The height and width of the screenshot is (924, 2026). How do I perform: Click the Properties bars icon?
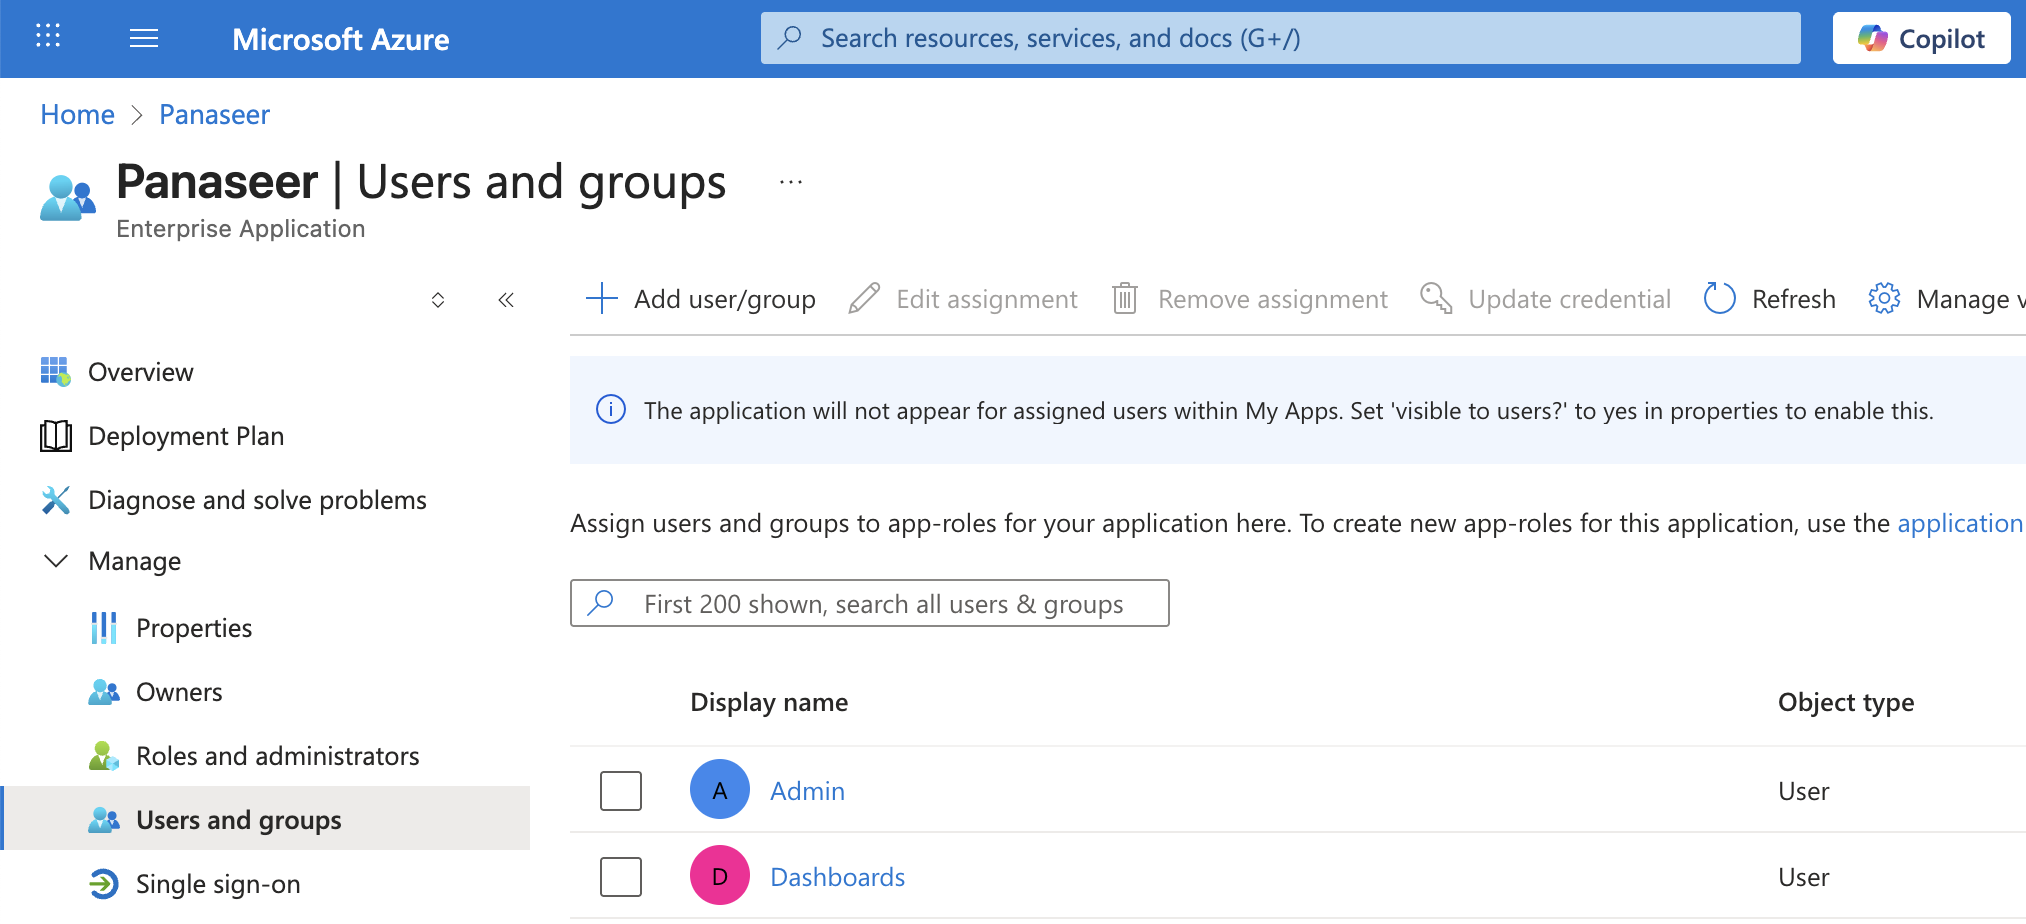click(104, 628)
